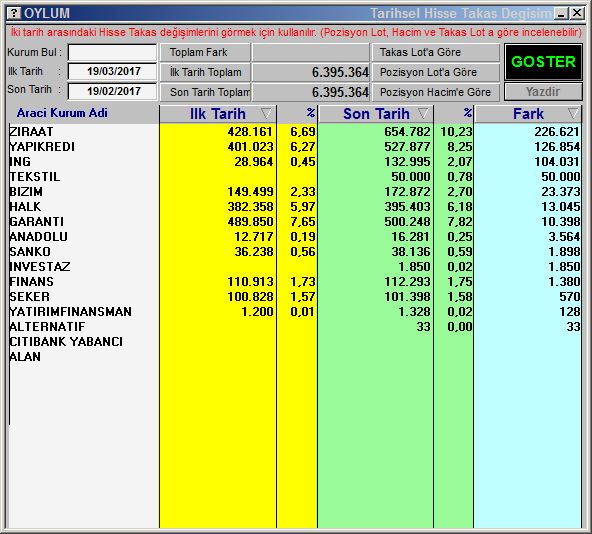592x534 pixels.
Task: Click the Araci Kurum Adi column header
Action: click(x=62, y=113)
